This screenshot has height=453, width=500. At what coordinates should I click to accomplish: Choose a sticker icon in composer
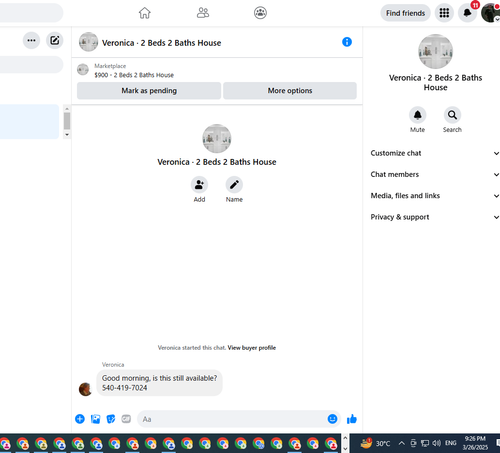pos(111,419)
